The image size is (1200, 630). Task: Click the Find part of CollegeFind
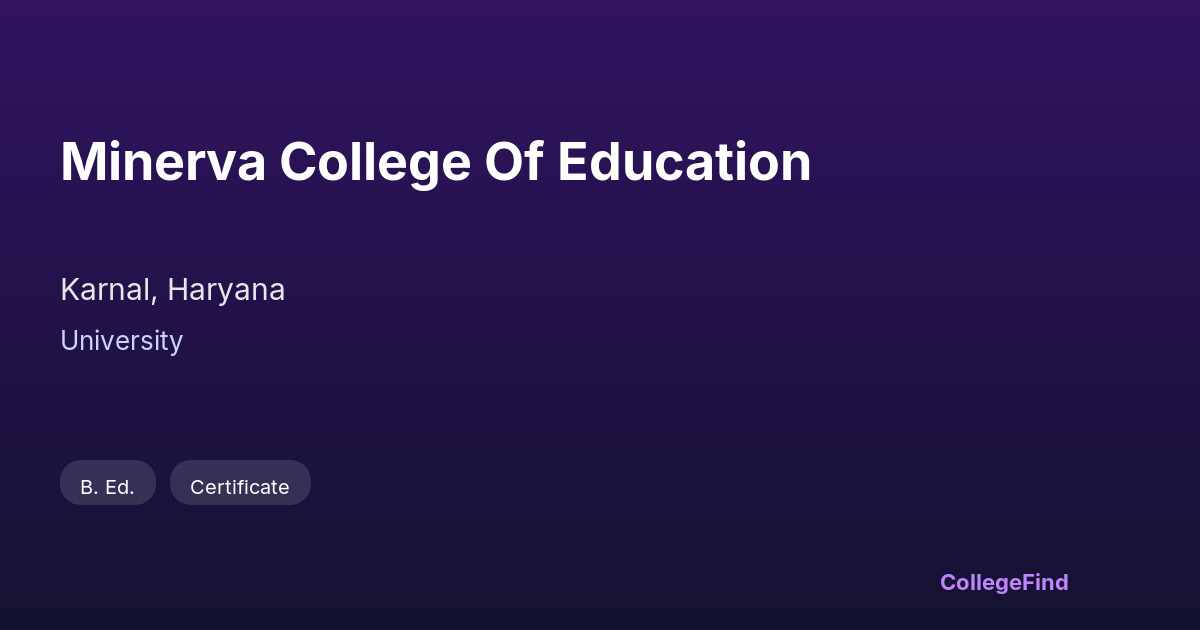(x=1045, y=582)
